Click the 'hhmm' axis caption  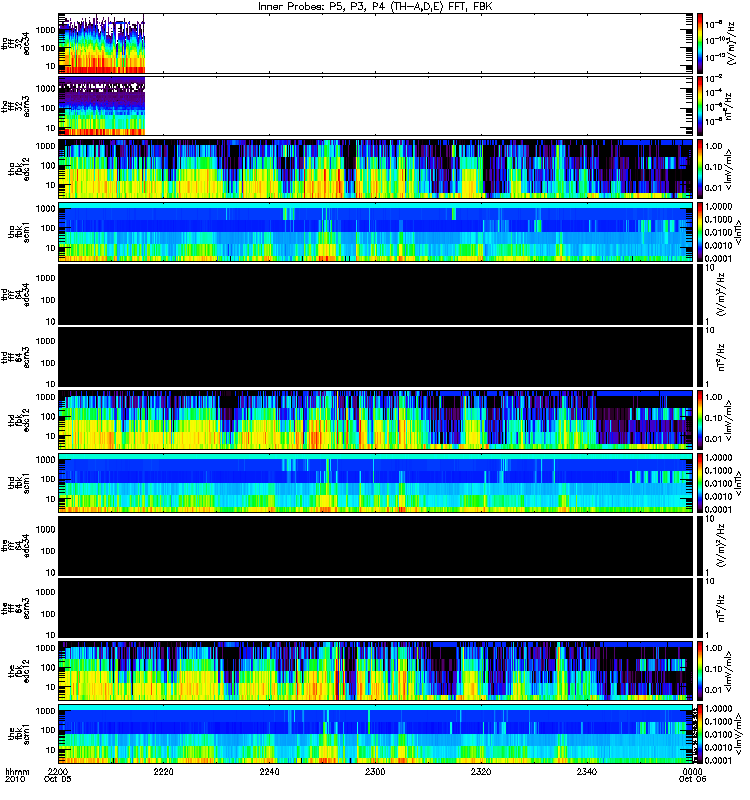click(17, 771)
